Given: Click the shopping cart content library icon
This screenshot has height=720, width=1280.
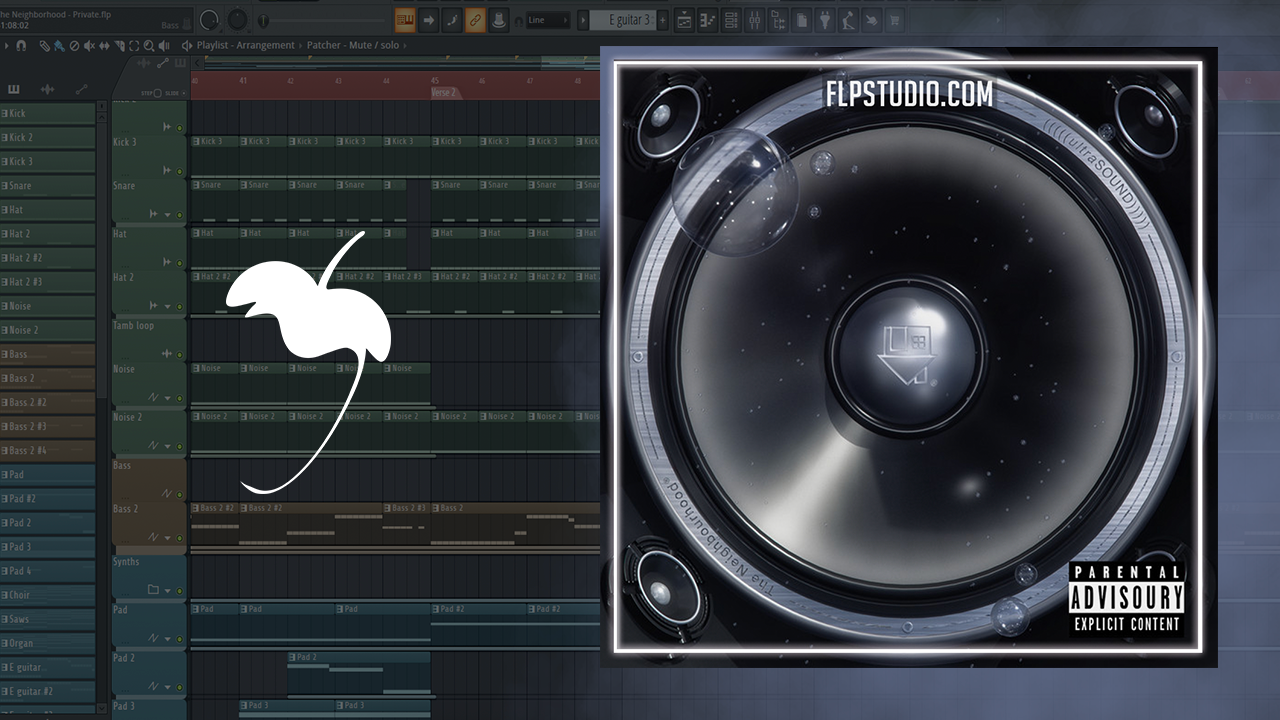Looking at the screenshot, I should 894,20.
